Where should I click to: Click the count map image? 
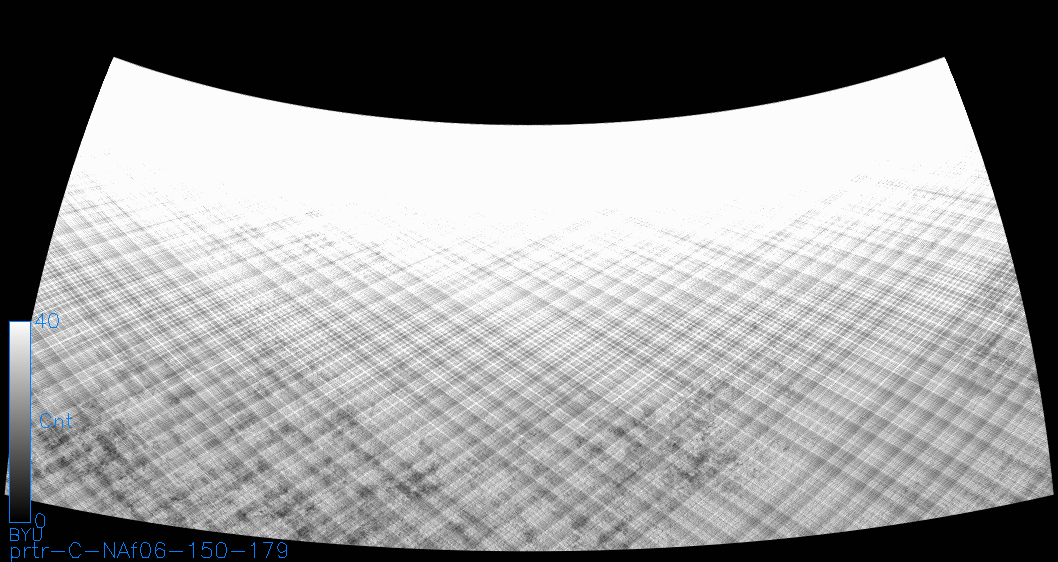coord(529,304)
